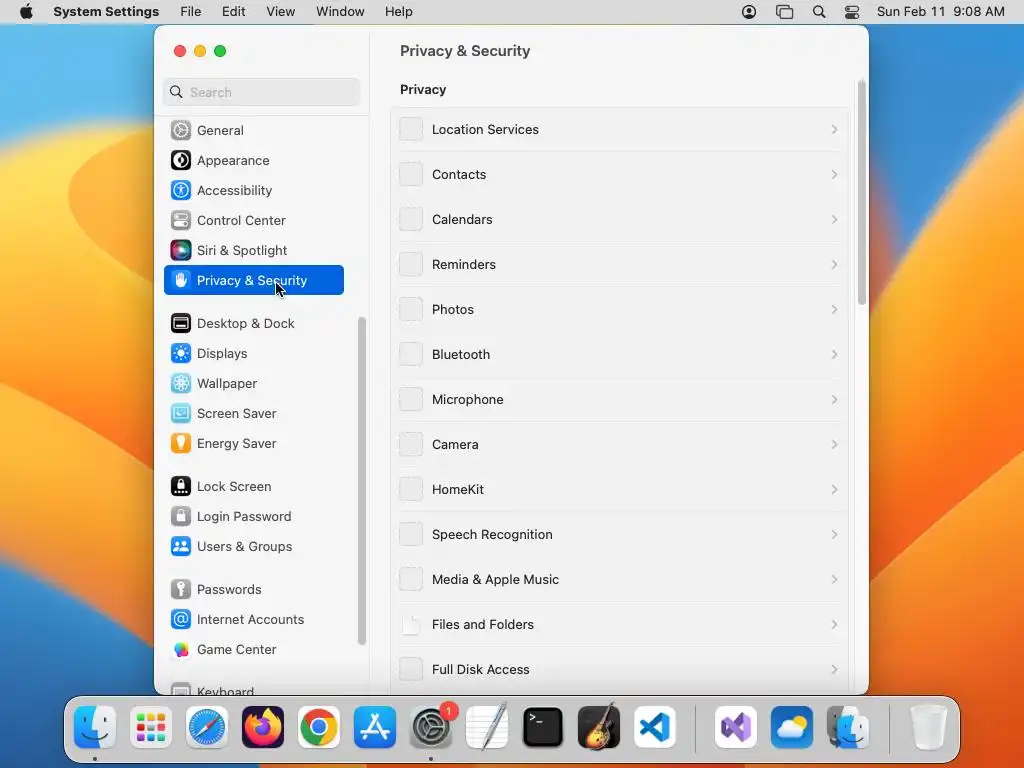The height and width of the screenshot is (768, 1024).
Task: Open Files and Folders row
Action: [619, 625]
